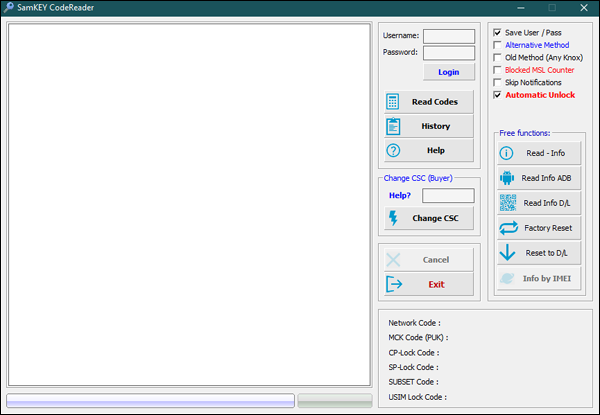Disable Automatic Unlock checkbox
600x415 pixels.
(x=497, y=95)
